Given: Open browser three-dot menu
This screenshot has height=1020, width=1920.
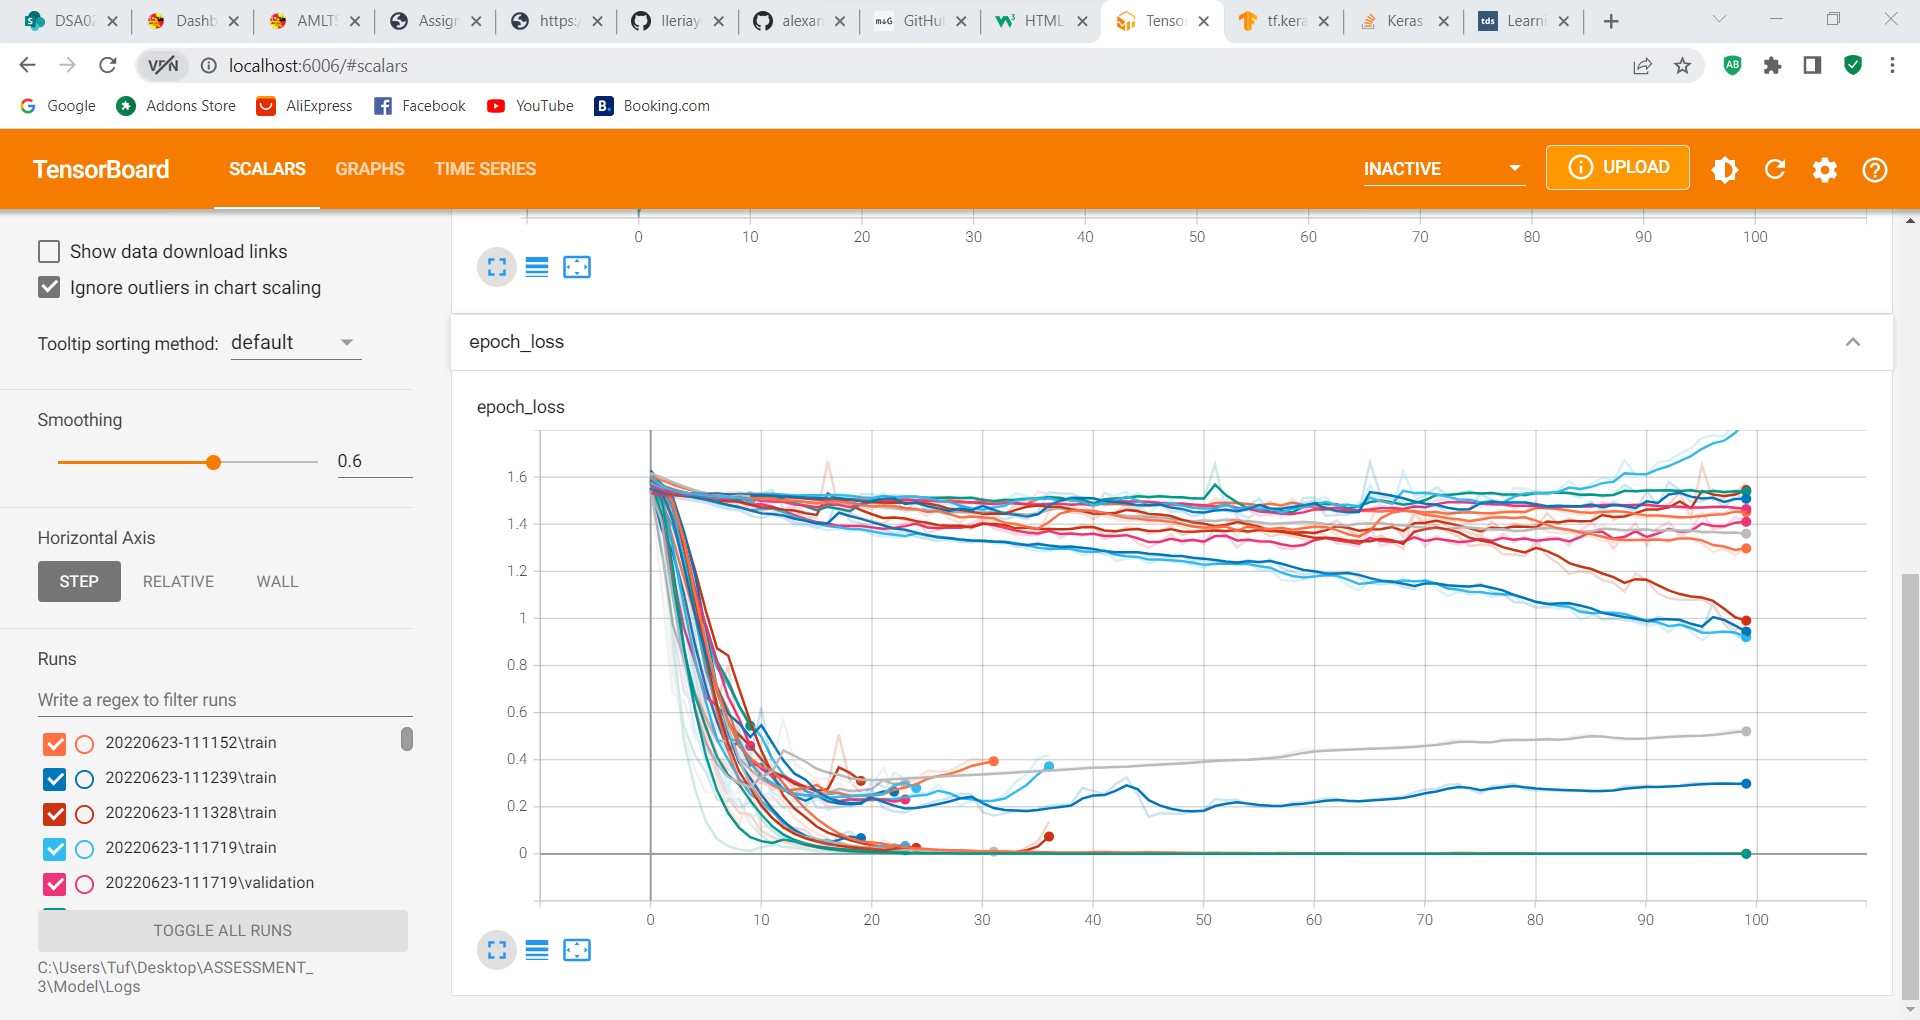Looking at the screenshot, I should 1892,66.
